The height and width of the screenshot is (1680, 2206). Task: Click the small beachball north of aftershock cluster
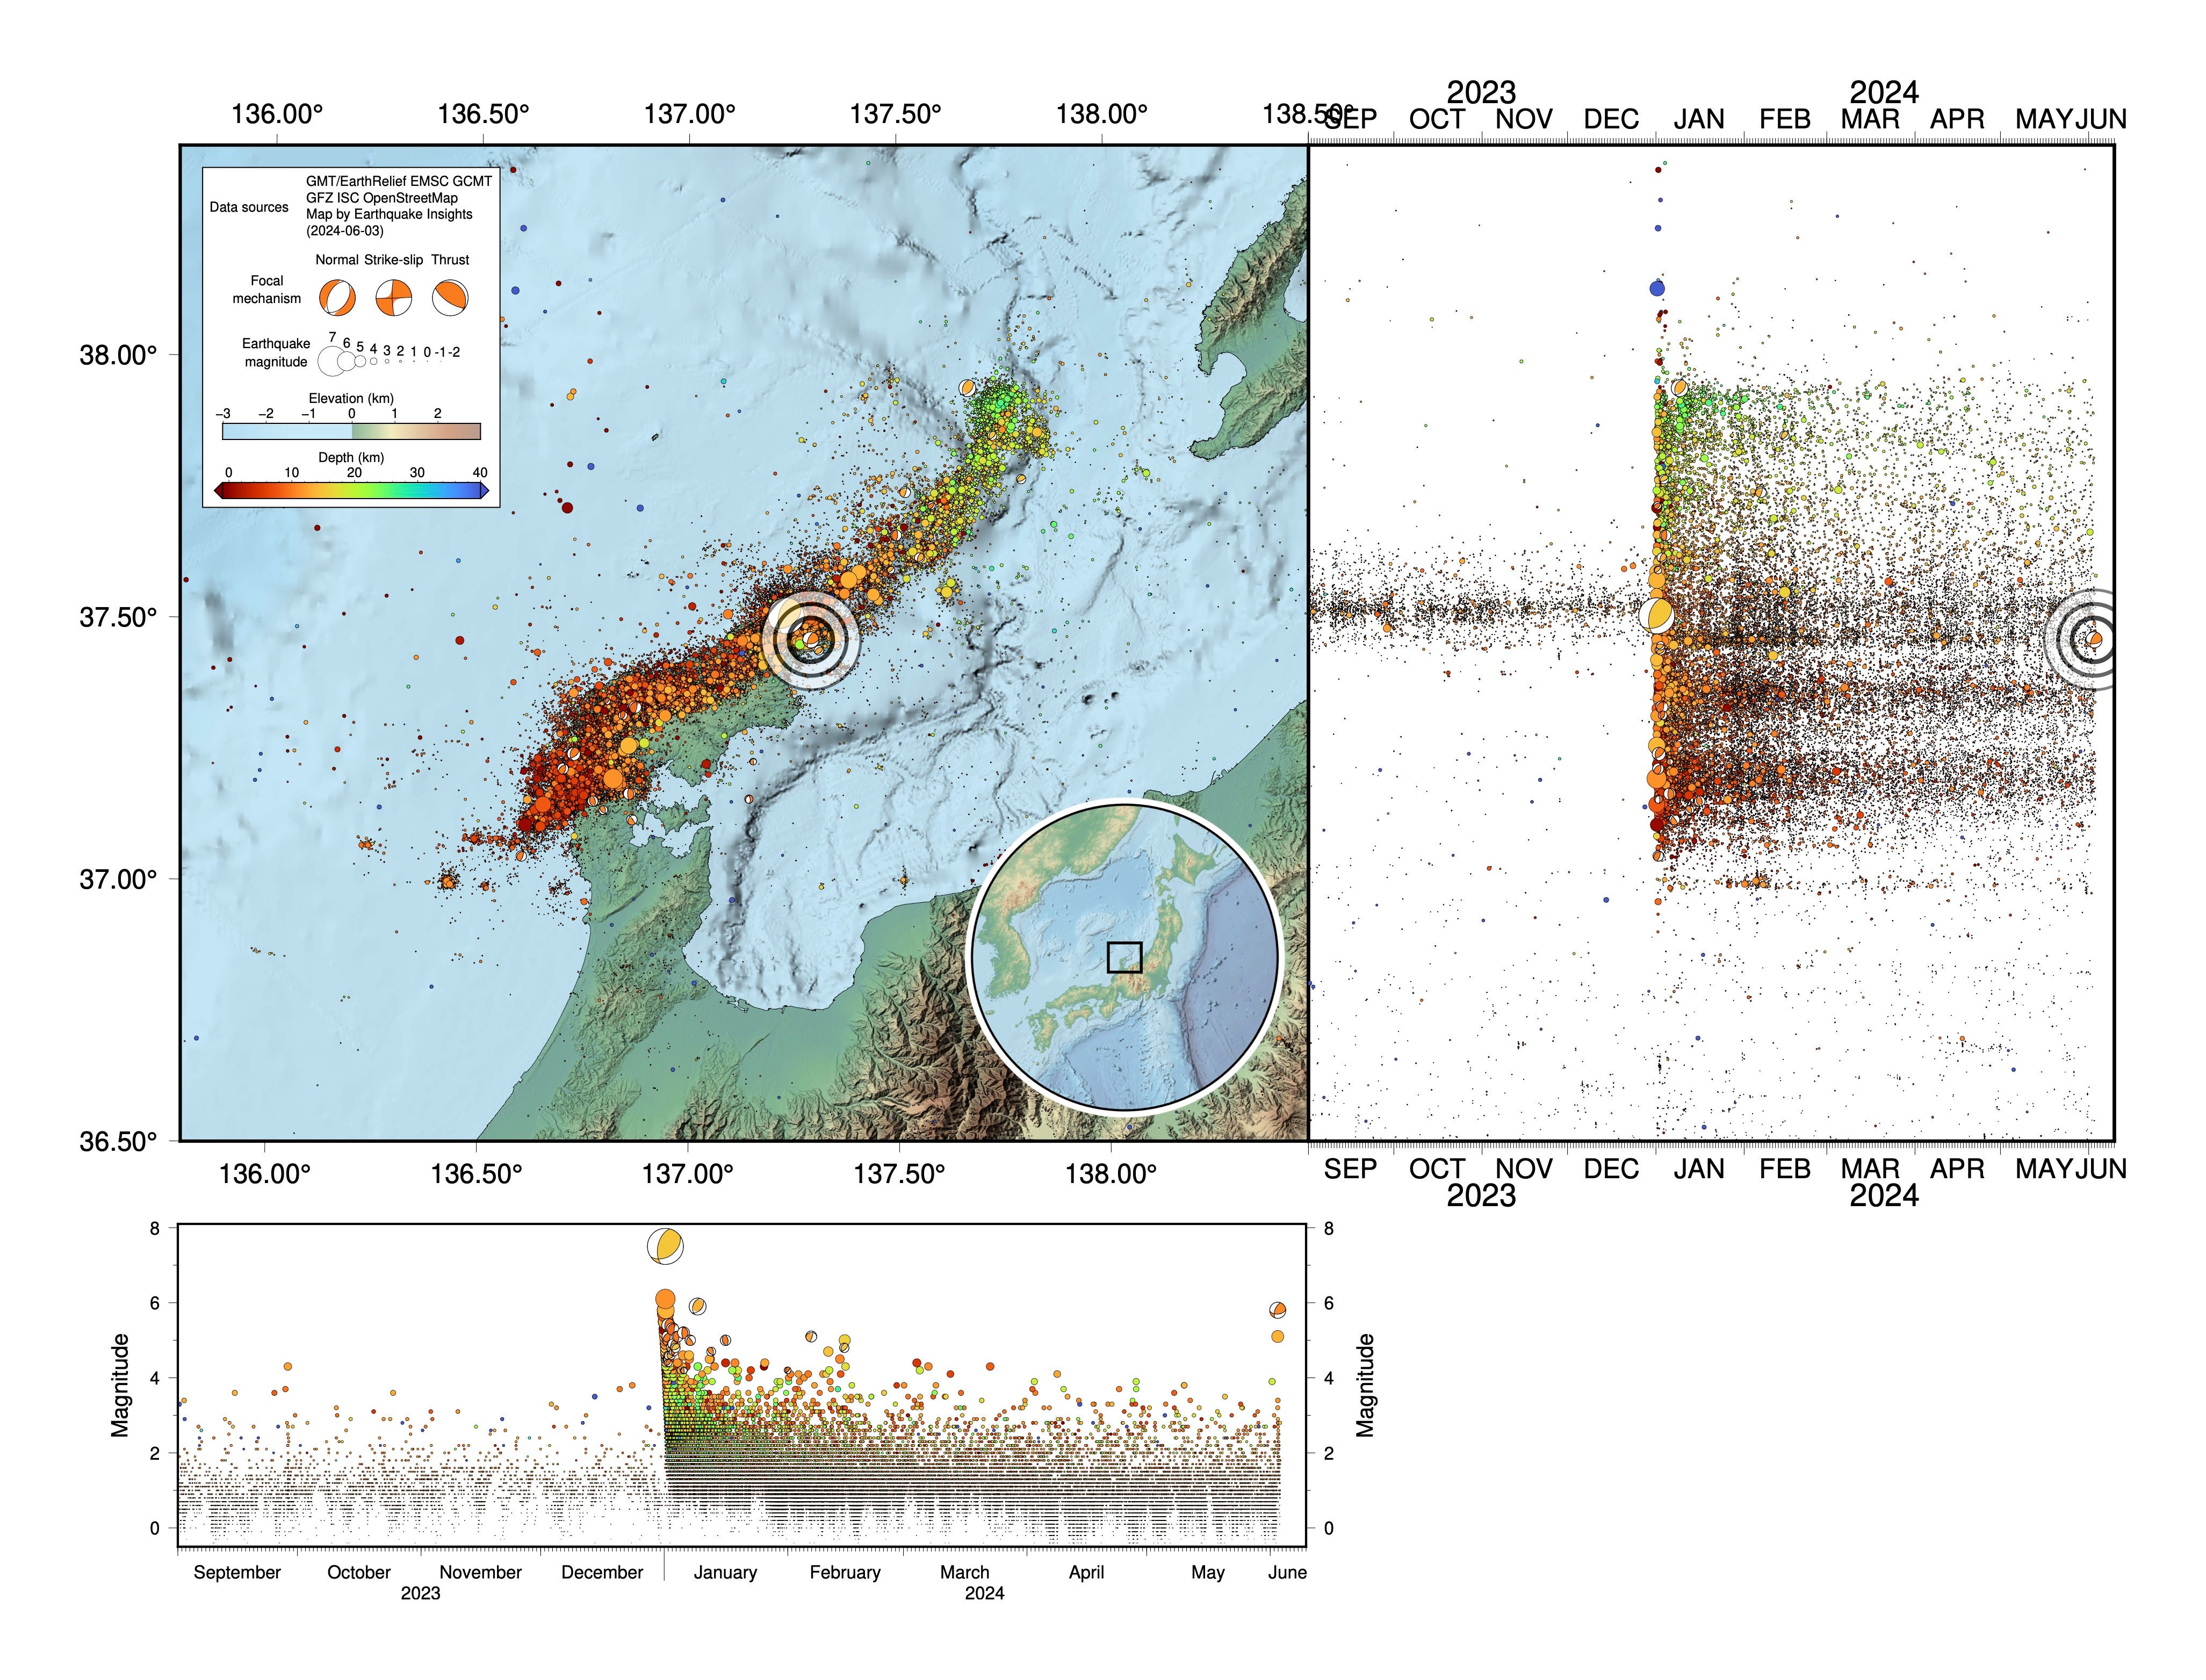(967, 388)
